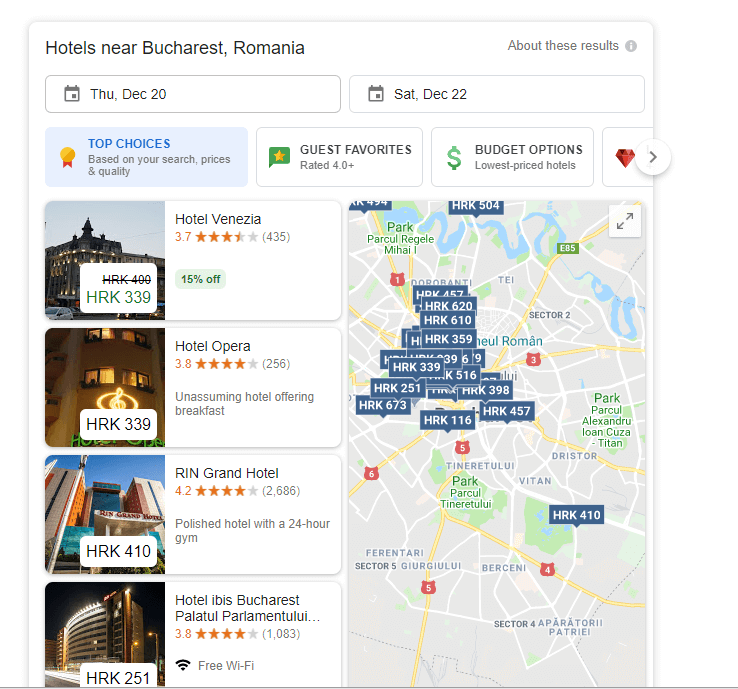This screenshot has width=738, height=689.
Task: Open the About these results link
Action: point(563,46)
